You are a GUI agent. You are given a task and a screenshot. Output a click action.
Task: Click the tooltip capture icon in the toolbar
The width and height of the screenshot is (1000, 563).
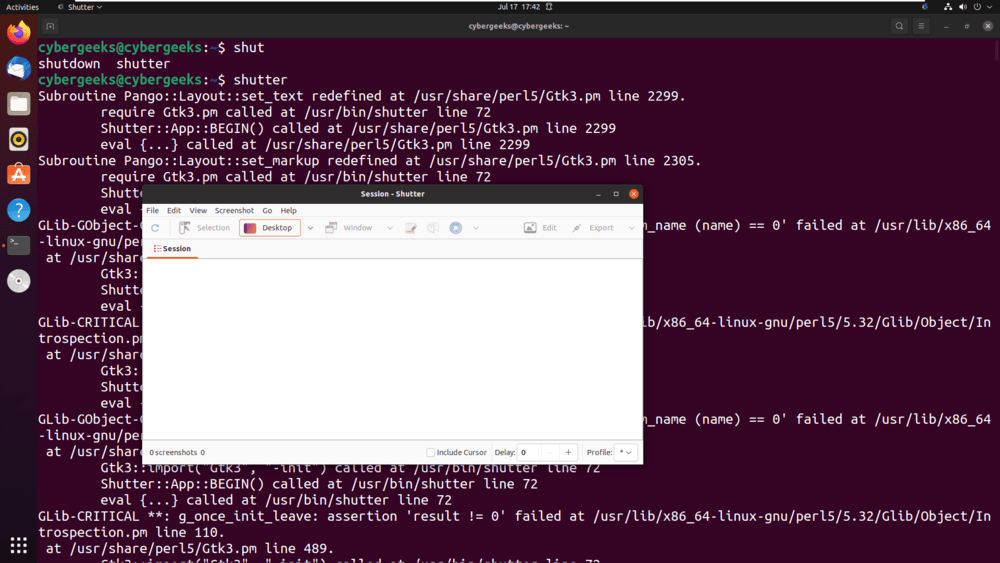pos(433,228)
